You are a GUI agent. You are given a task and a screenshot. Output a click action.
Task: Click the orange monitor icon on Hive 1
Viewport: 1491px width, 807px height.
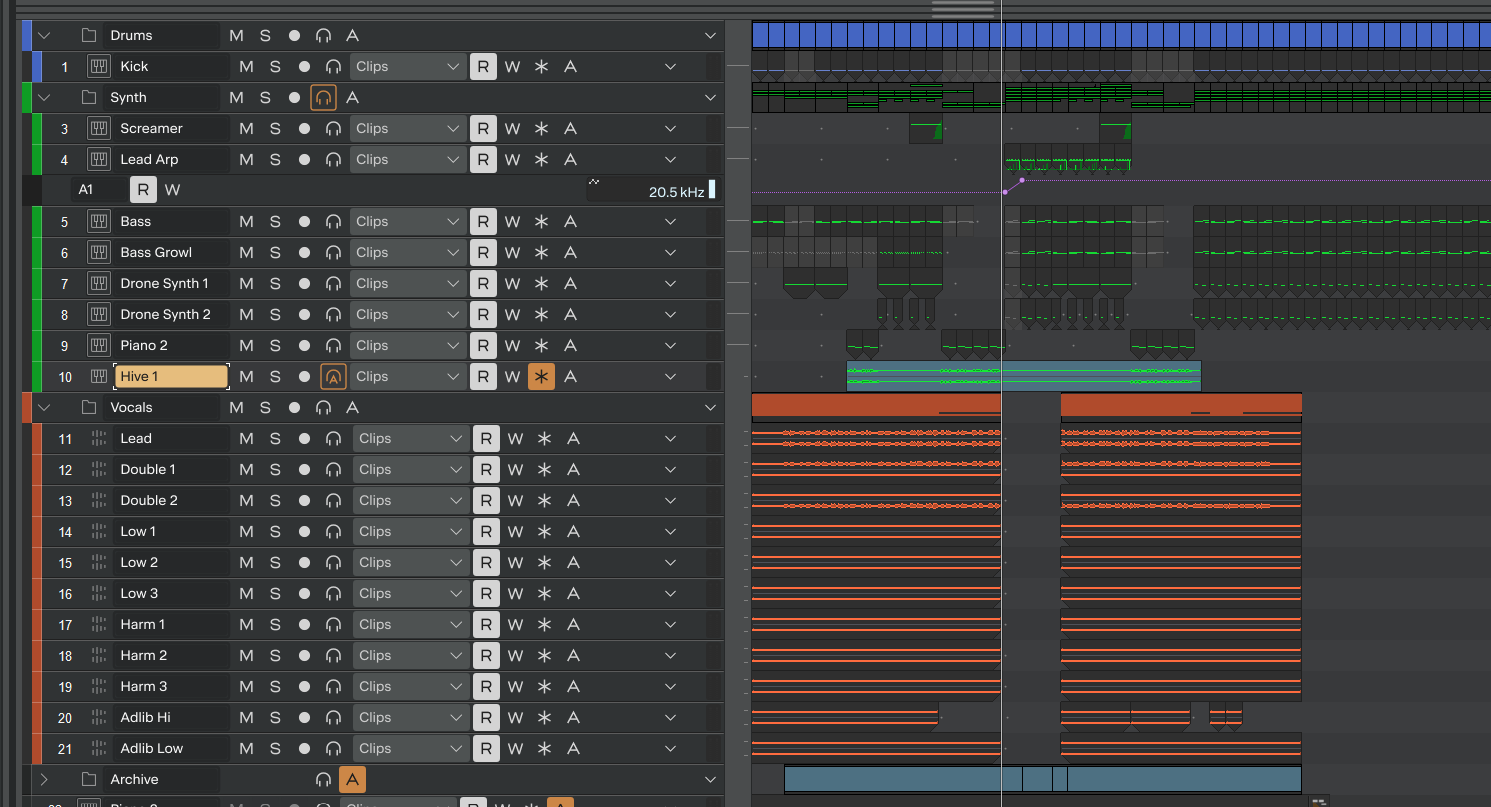pyautogui.click(x=333, y=377)
